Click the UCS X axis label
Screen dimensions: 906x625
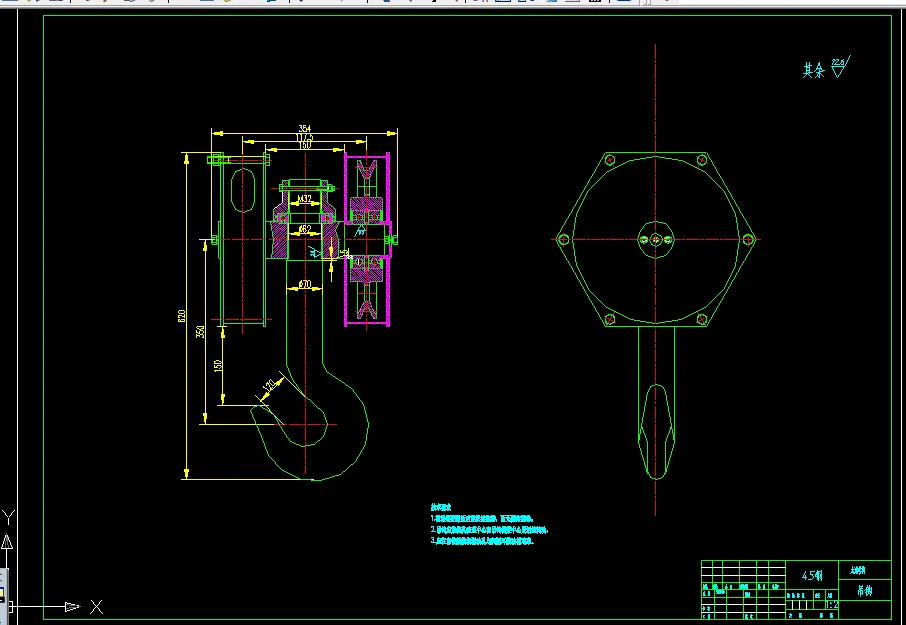tap(96, 607)
